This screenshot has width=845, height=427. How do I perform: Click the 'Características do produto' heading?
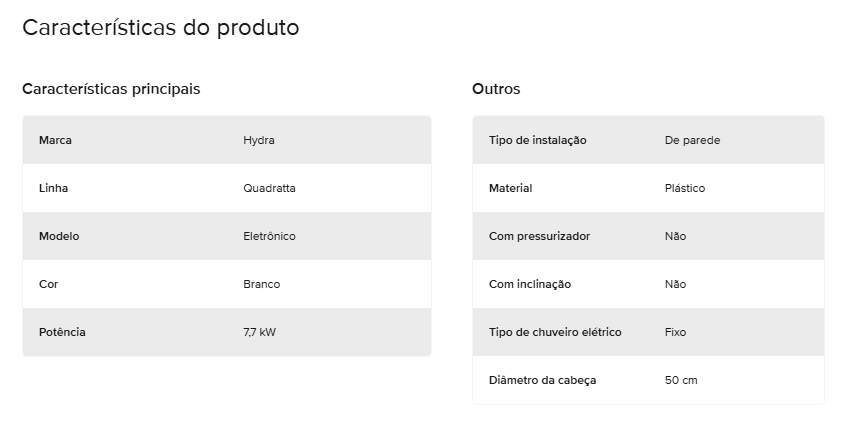(161, 27)
